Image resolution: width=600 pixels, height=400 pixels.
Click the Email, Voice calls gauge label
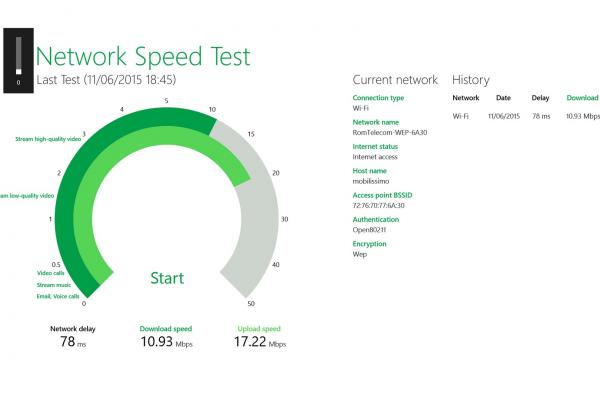pos(58,296)
